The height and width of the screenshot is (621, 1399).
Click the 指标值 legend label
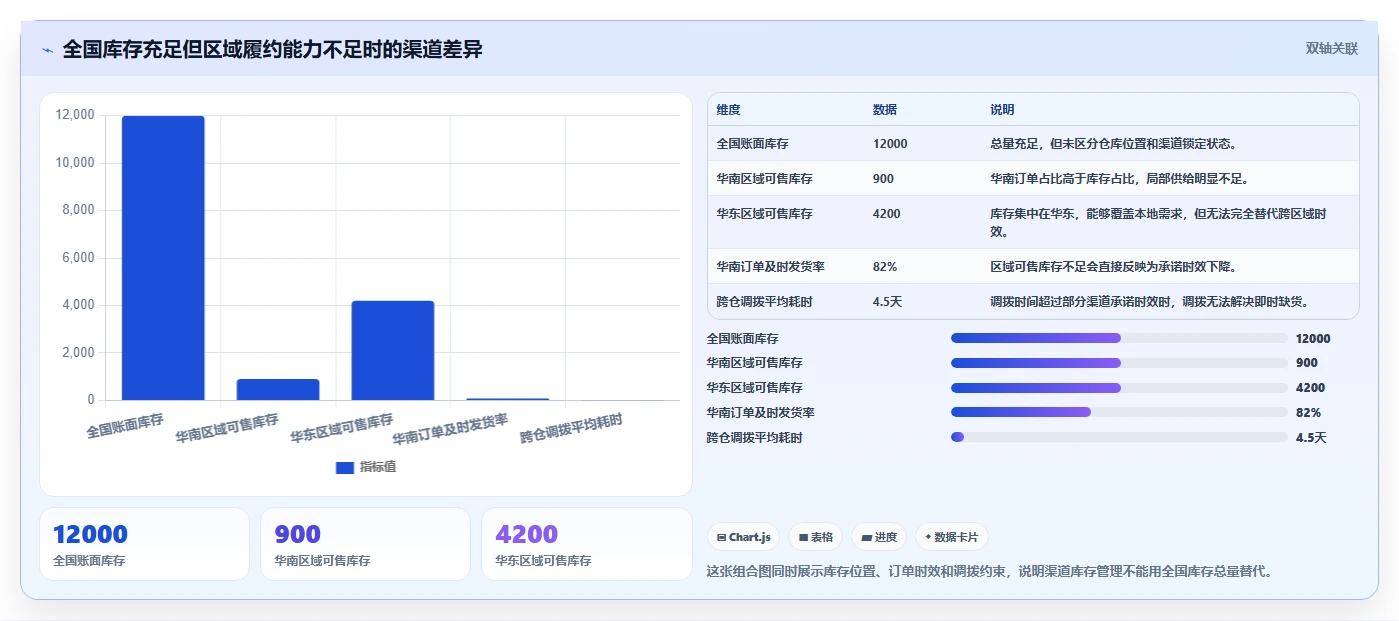point(378,467)
